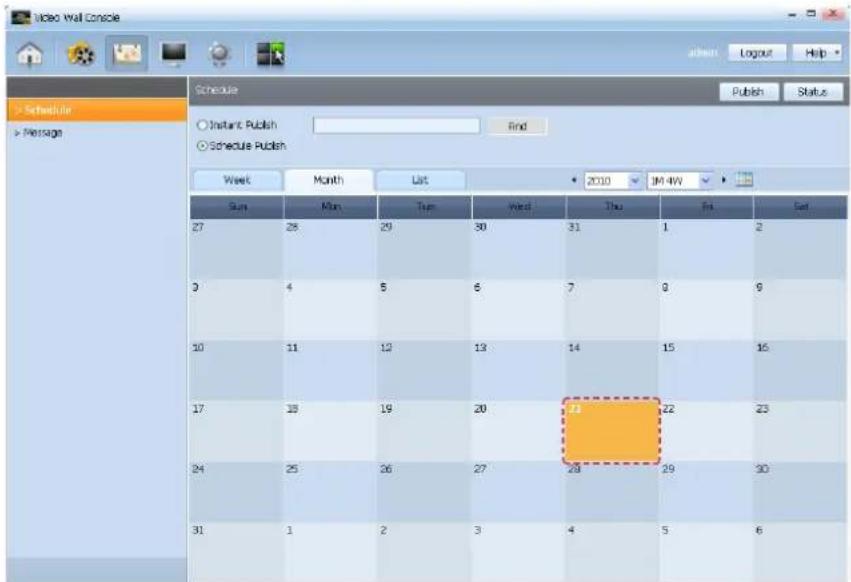Screen dimensions: 851x582
Task: Go to next period arrow
Action: point(723,180)
